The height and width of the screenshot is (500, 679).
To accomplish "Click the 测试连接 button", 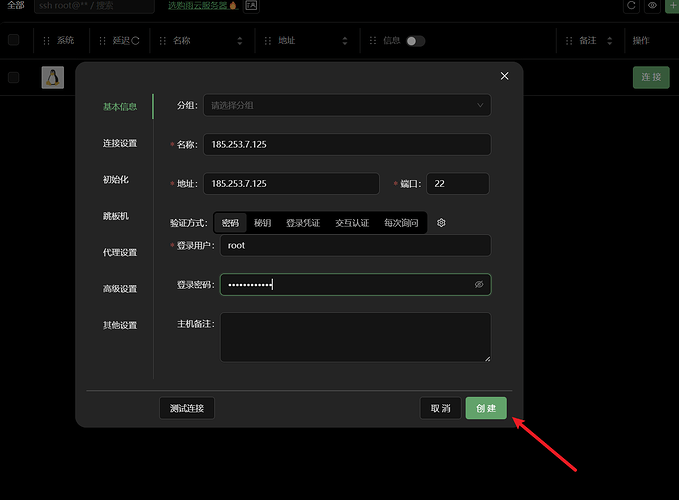I will (x=187, y=408).
